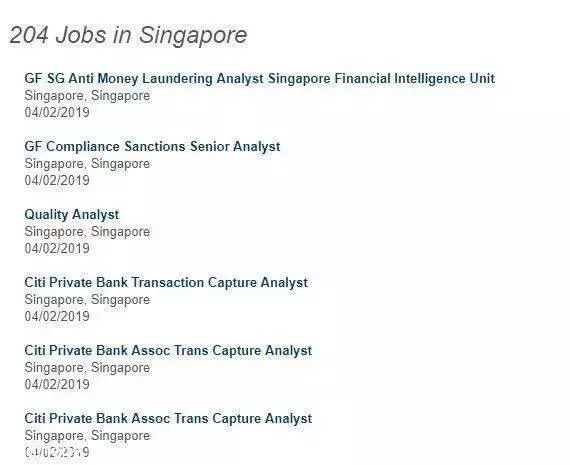
Task: Click location under Transaction Capture Analyst job
Action: (x=87, y=300)
